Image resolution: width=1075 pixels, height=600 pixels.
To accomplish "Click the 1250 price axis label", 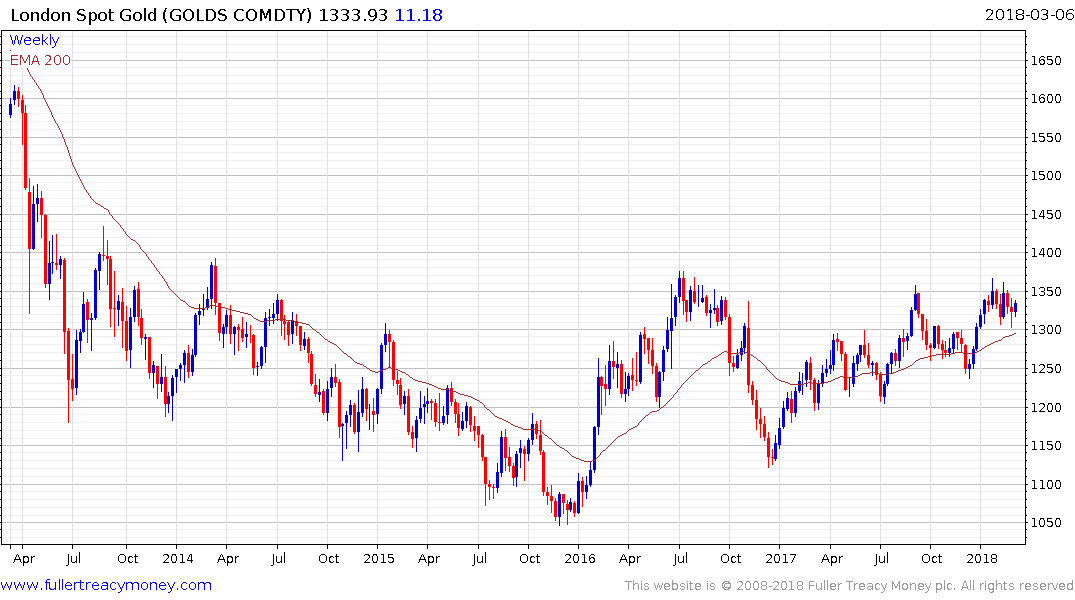I will (x=1046, y=369).
